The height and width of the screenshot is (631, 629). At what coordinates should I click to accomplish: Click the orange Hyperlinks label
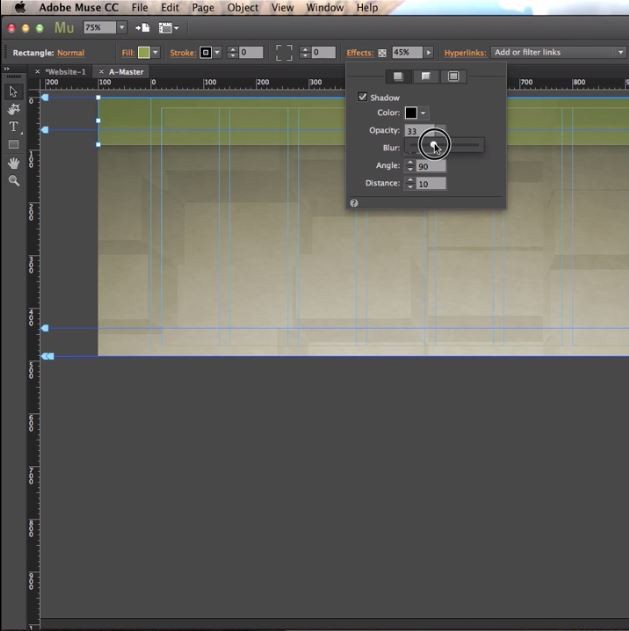[464, 52]
